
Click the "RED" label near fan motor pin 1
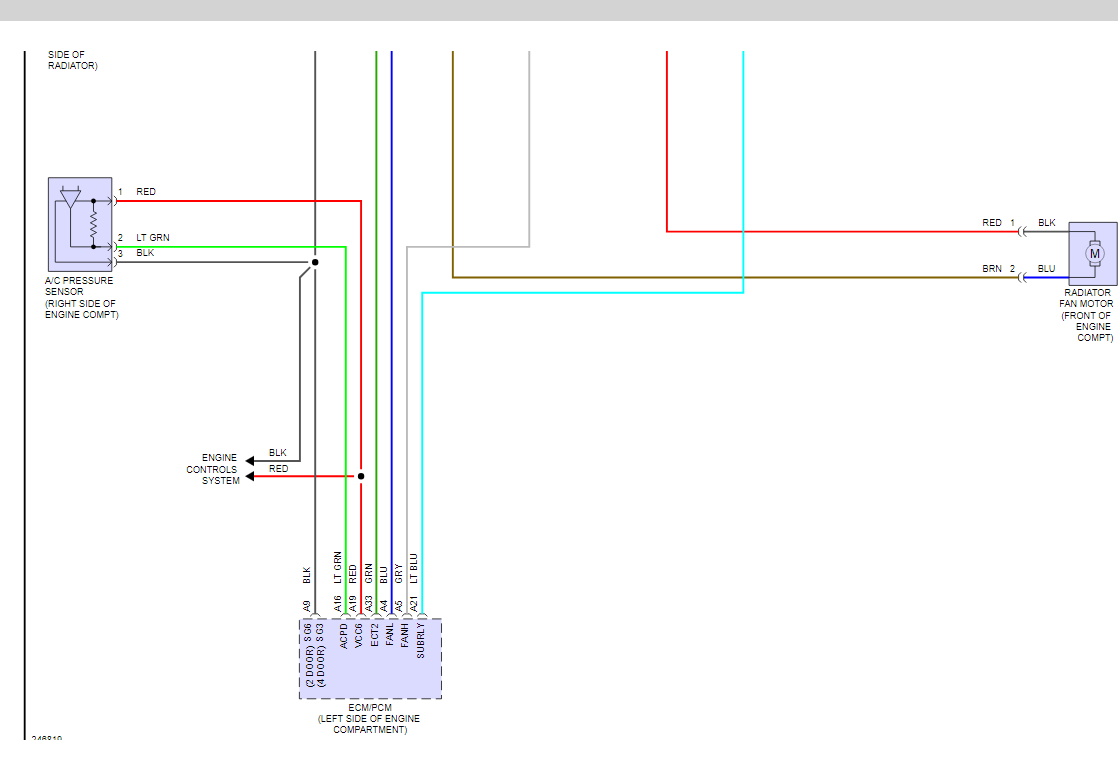pos(992,223)
